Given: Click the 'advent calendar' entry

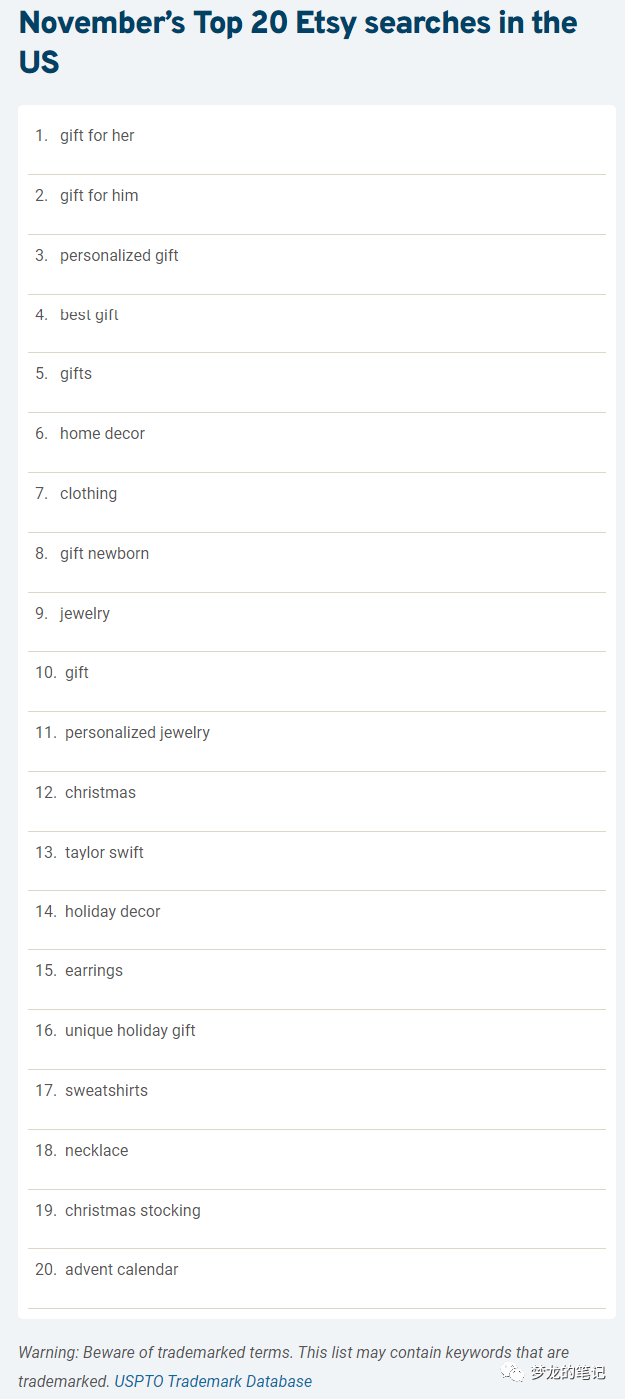Looking at the screenshot, I should click(121, 1269).
